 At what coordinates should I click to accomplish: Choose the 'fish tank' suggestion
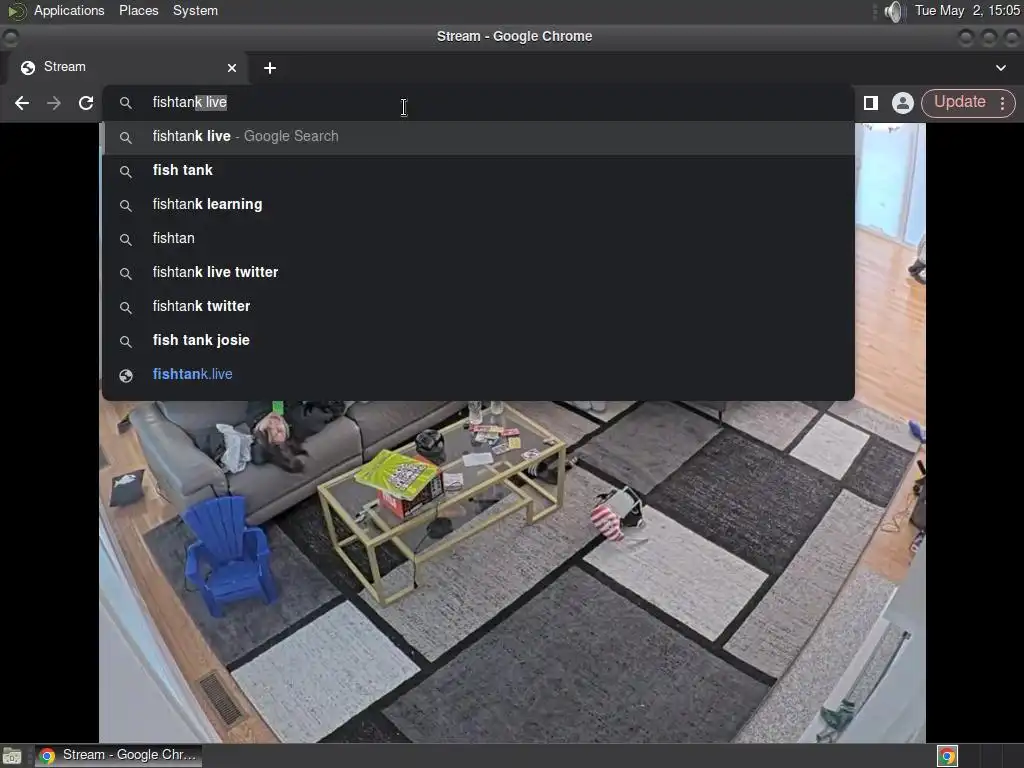[478, 170]
